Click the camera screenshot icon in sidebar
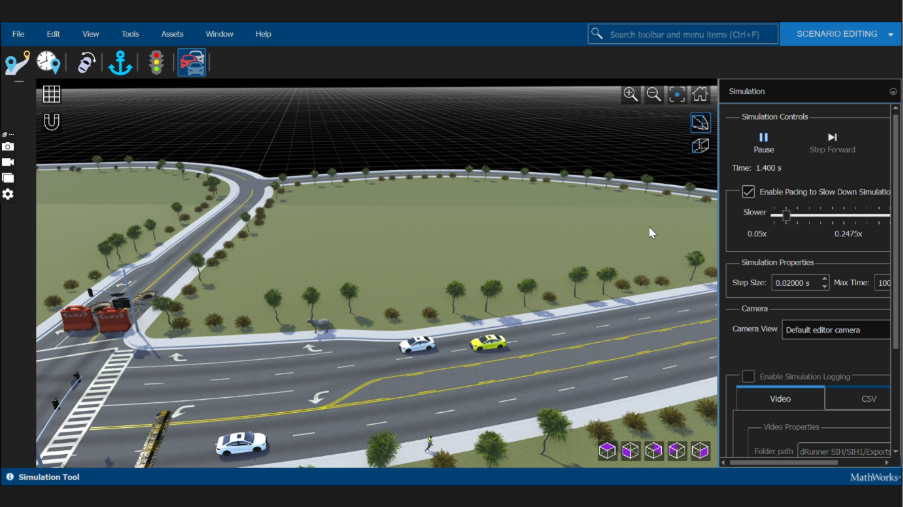Image resolution: width=903 pixels, height=507 pixels. [x=8, y=146]
